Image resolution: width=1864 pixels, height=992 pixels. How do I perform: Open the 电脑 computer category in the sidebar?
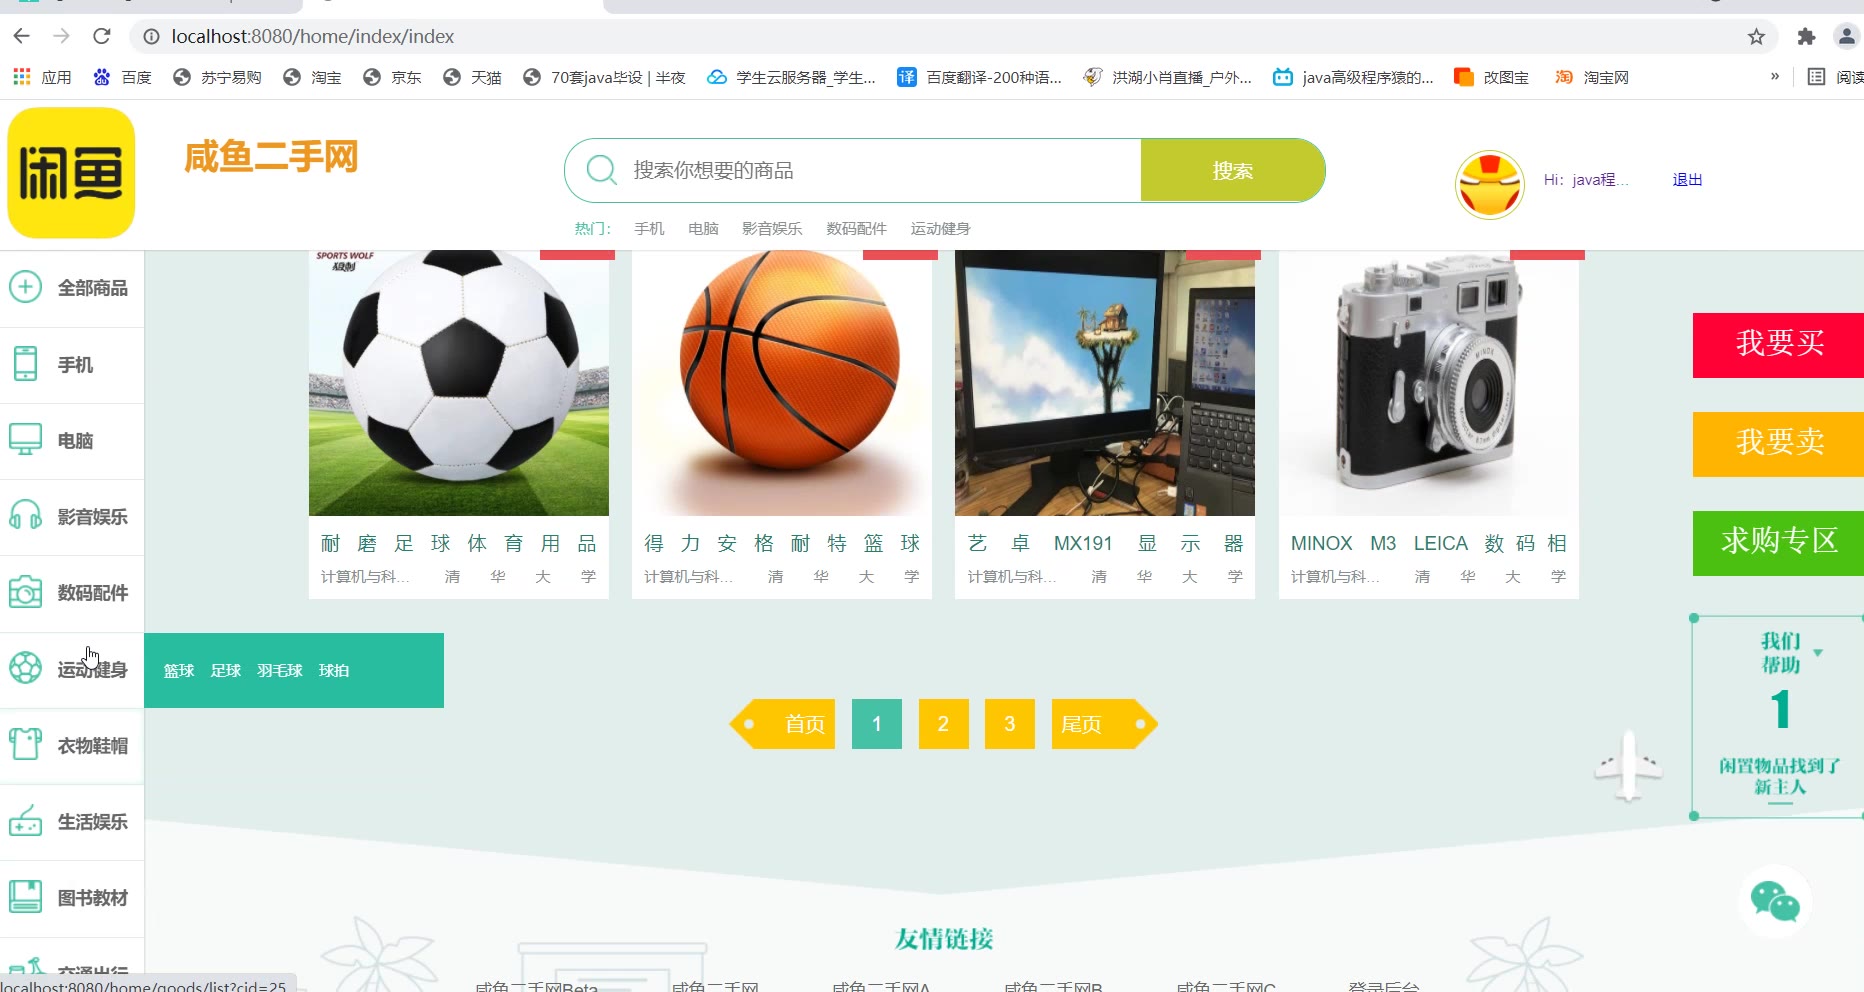point(72,441)
